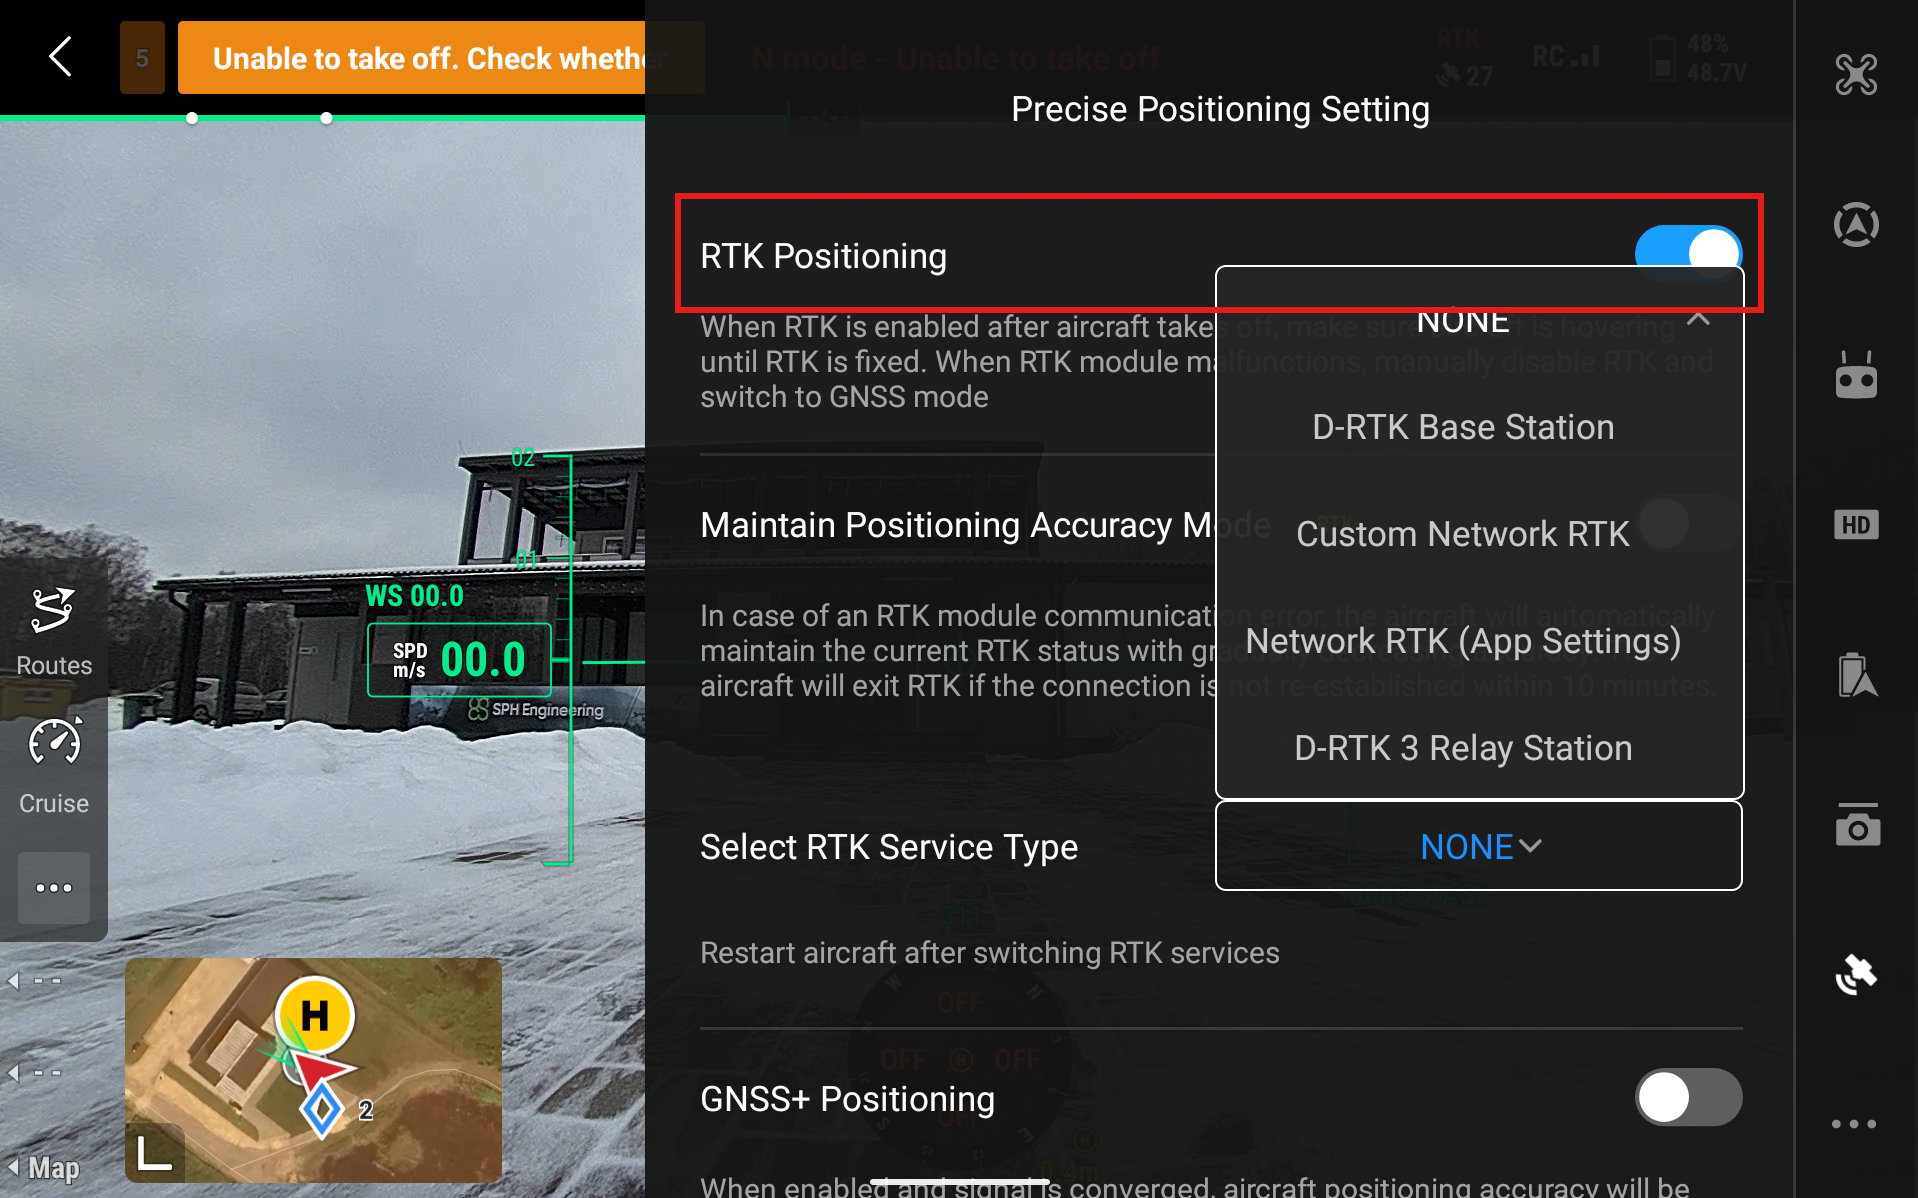
Task: Open aircraft battery settings icon
Action: (1855, 675)
